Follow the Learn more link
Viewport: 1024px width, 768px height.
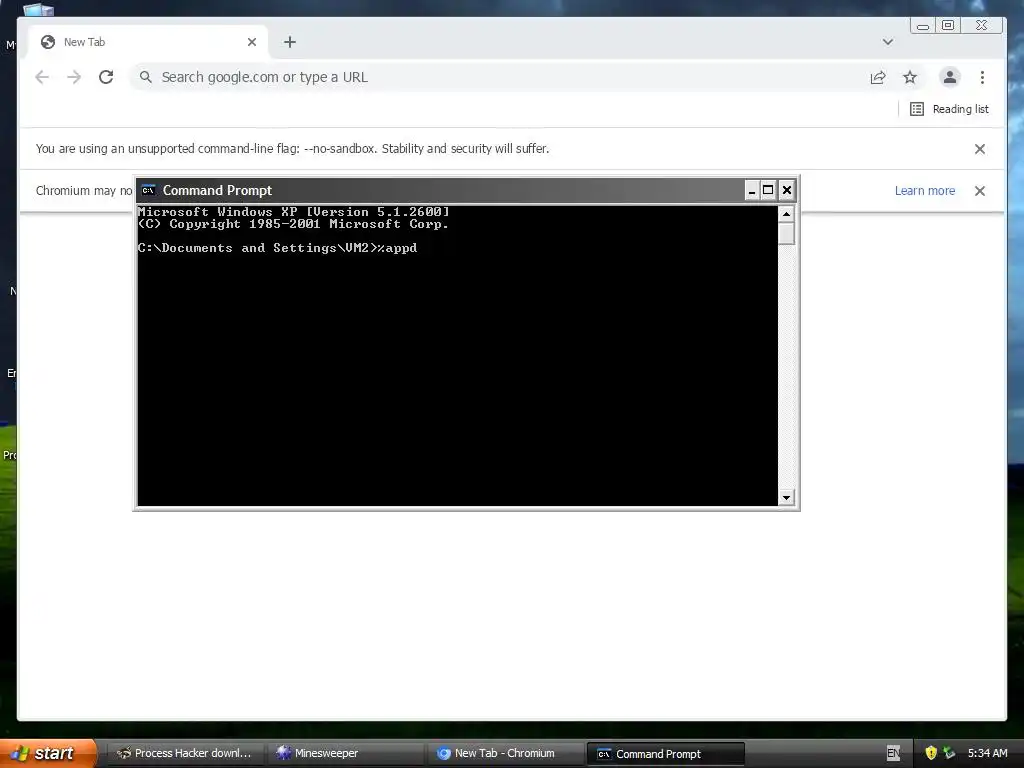tap(925, 191)
